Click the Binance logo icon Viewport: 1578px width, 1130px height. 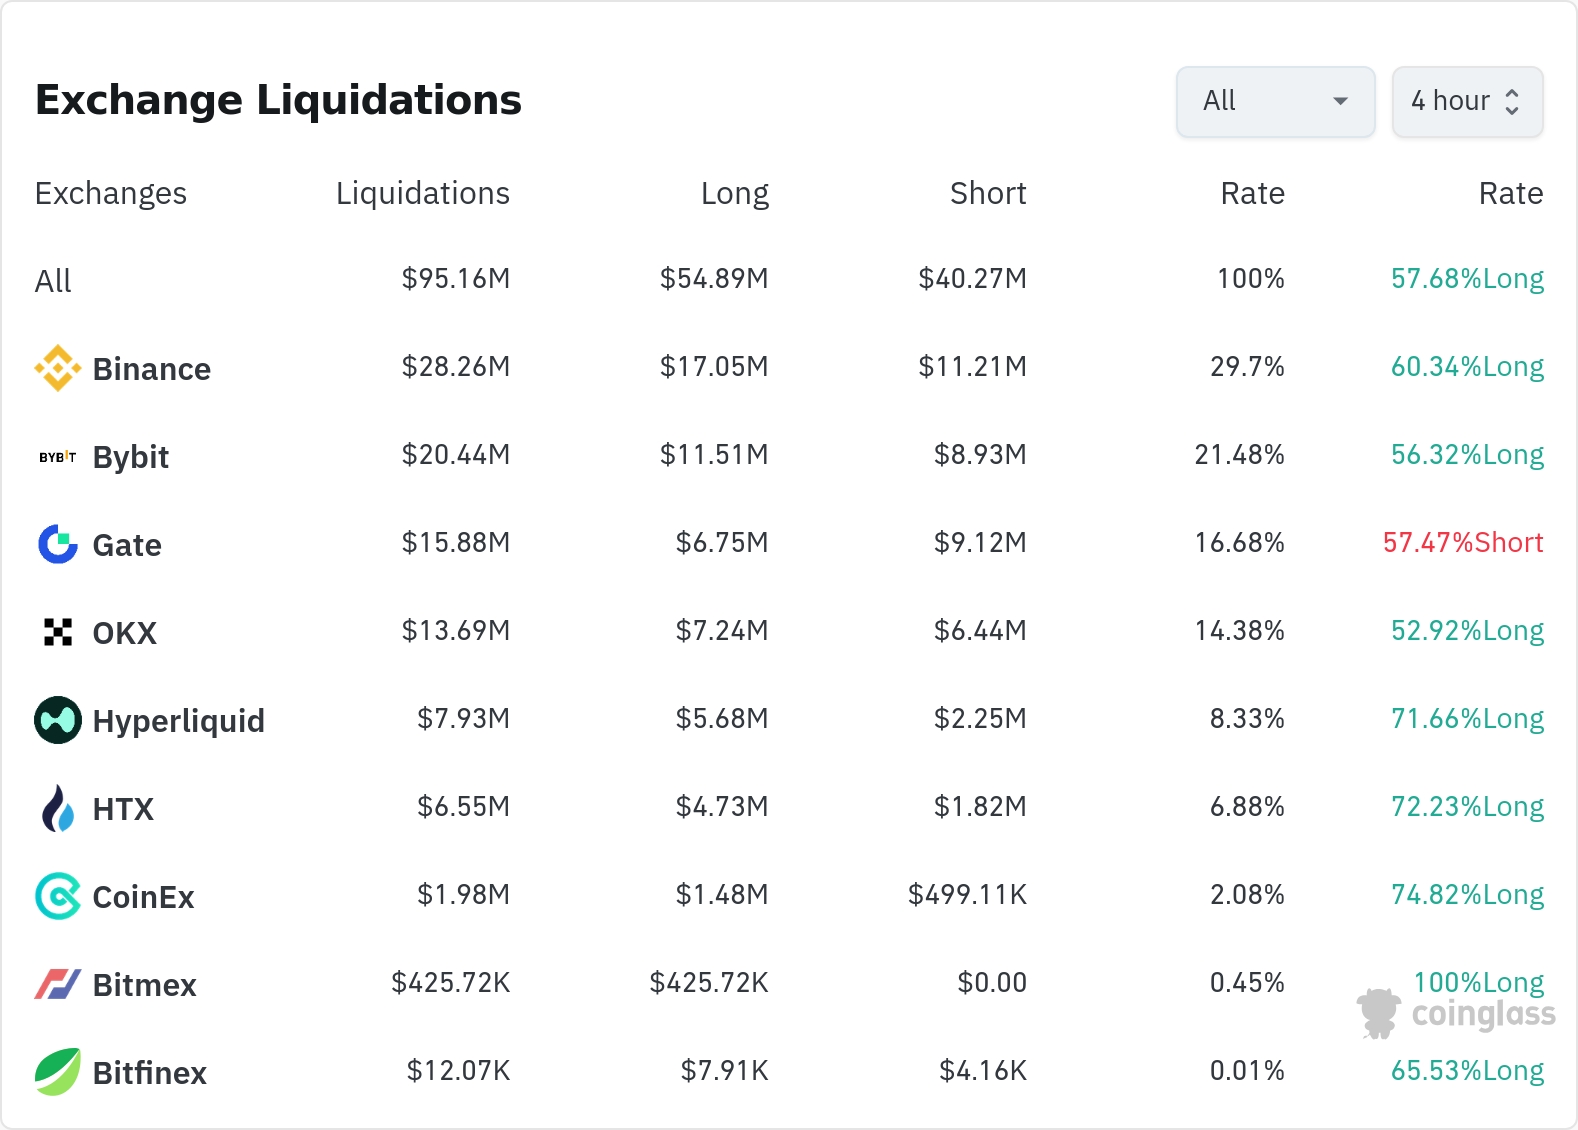point(58,368)
